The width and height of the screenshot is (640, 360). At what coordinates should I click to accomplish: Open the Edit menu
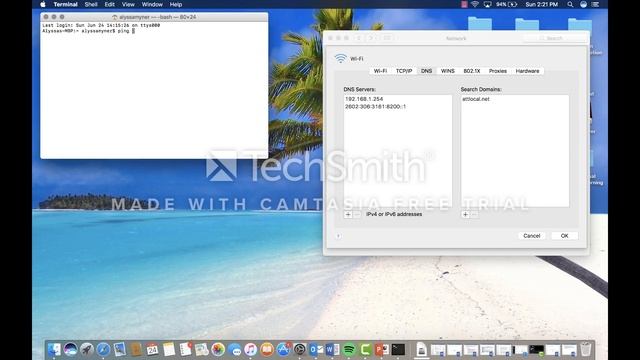pos(109,4)
